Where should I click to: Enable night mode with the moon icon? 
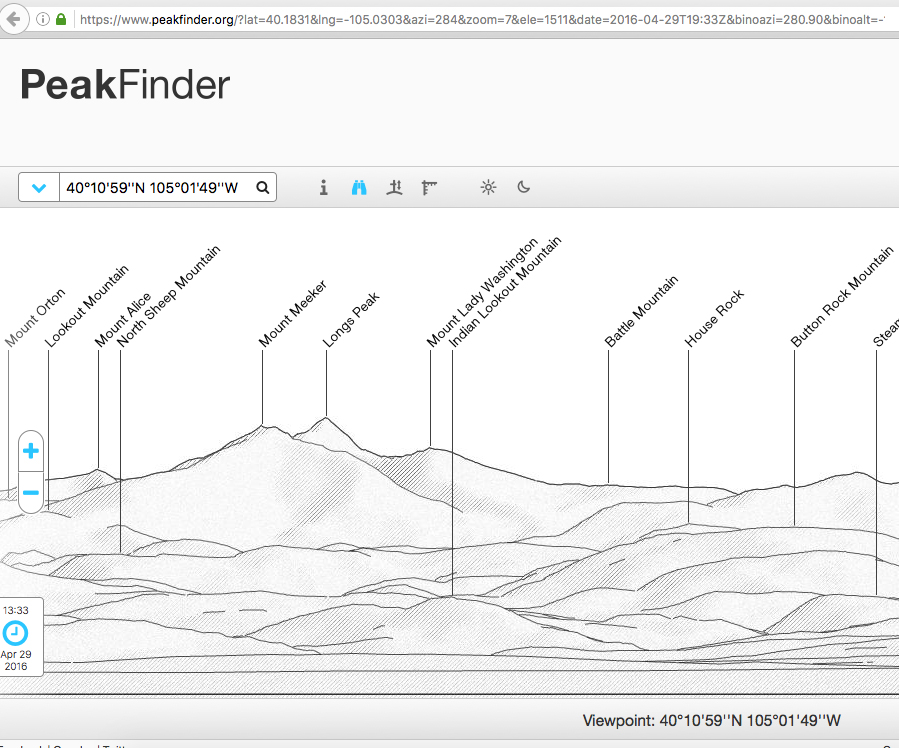tap(523, 187)
